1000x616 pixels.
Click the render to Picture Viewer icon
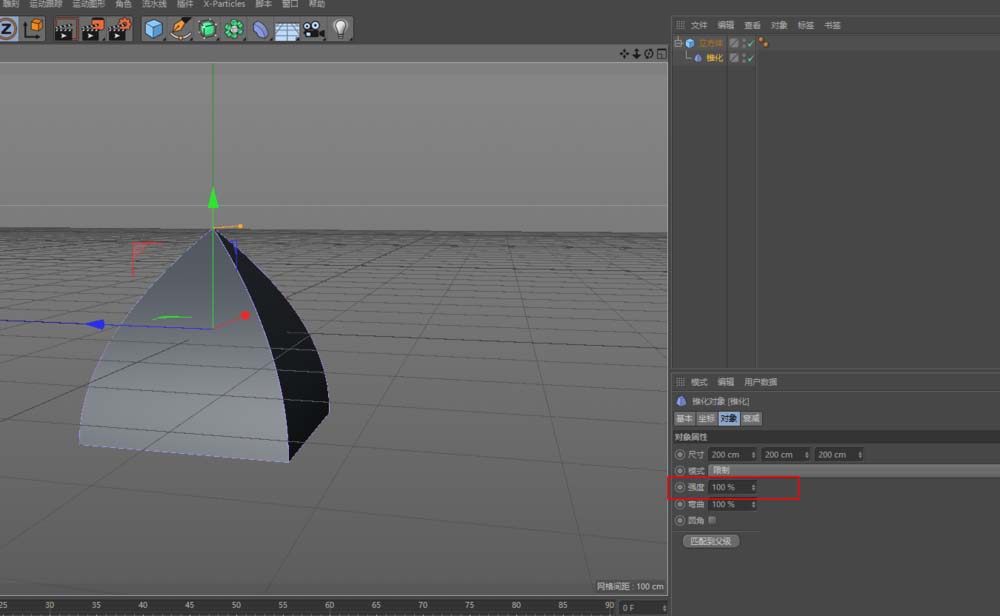pos(92,29)
